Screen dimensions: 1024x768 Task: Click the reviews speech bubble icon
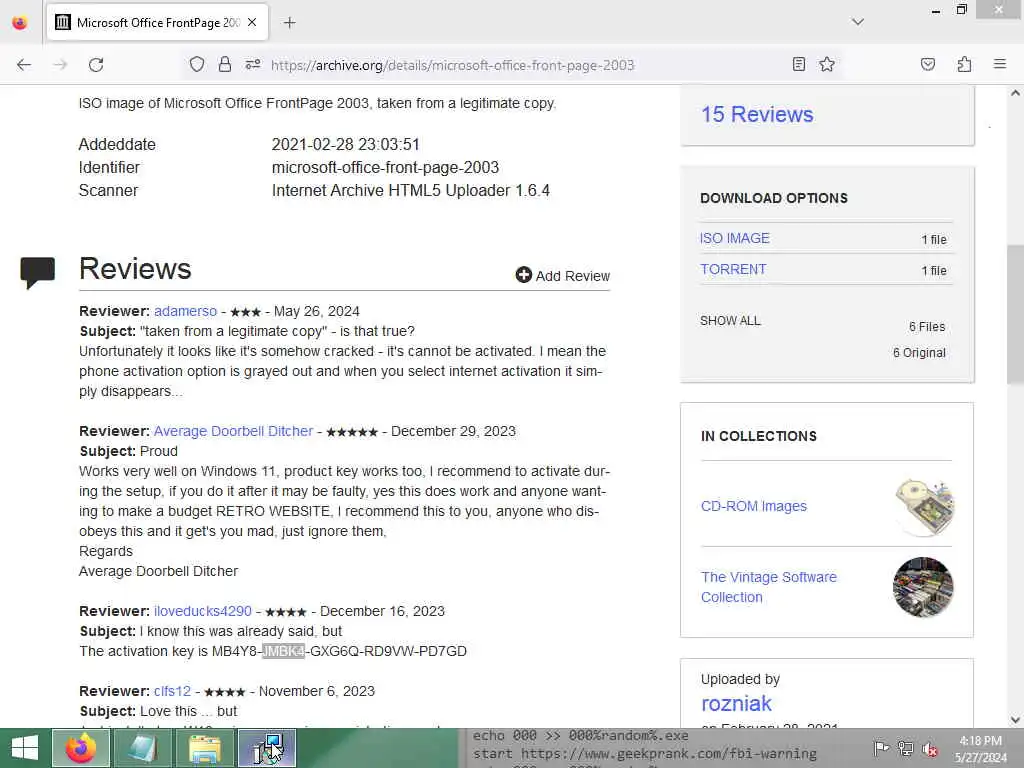37,272
